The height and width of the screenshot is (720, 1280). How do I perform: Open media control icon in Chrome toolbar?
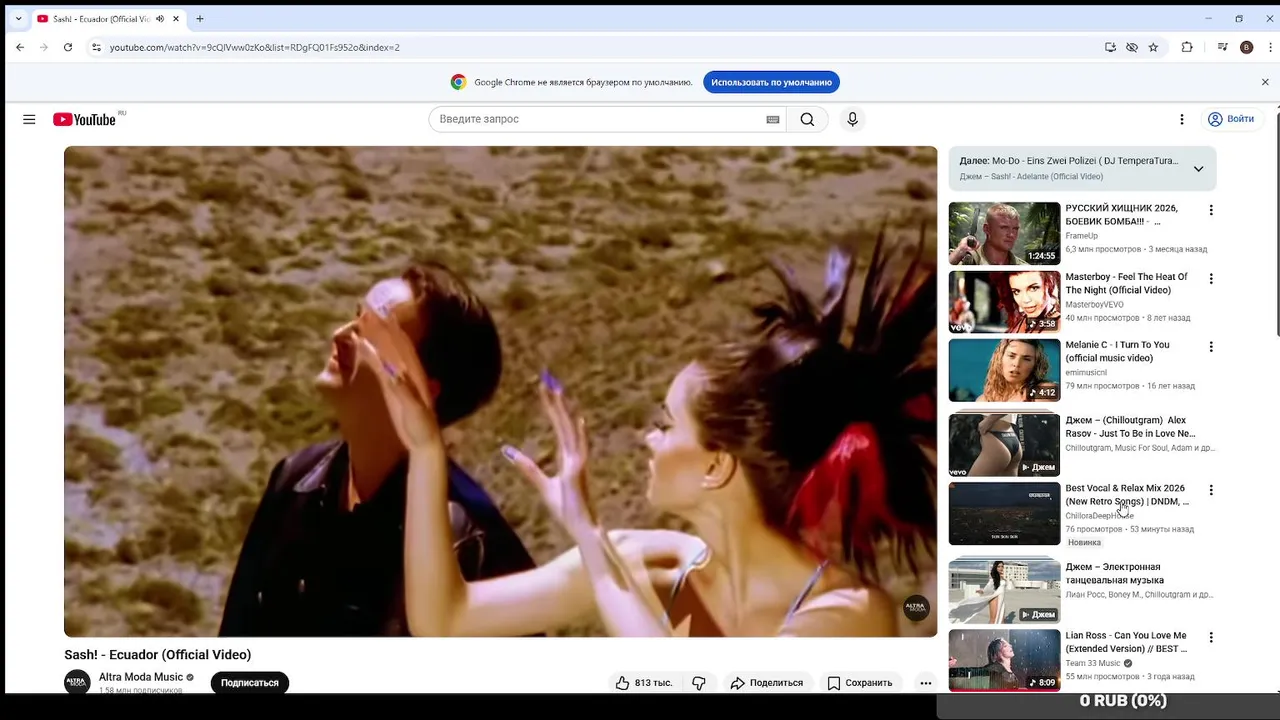(x=1222, y=47)
